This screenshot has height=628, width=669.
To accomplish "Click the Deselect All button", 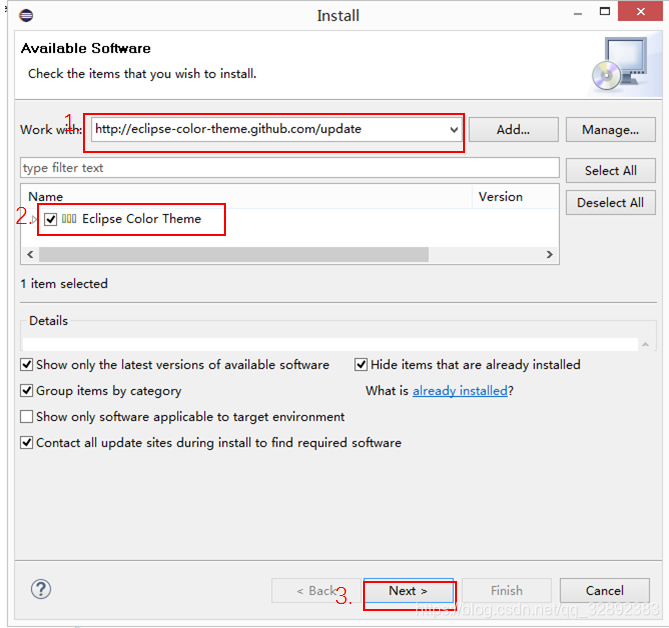I will (x=611, y=203).
